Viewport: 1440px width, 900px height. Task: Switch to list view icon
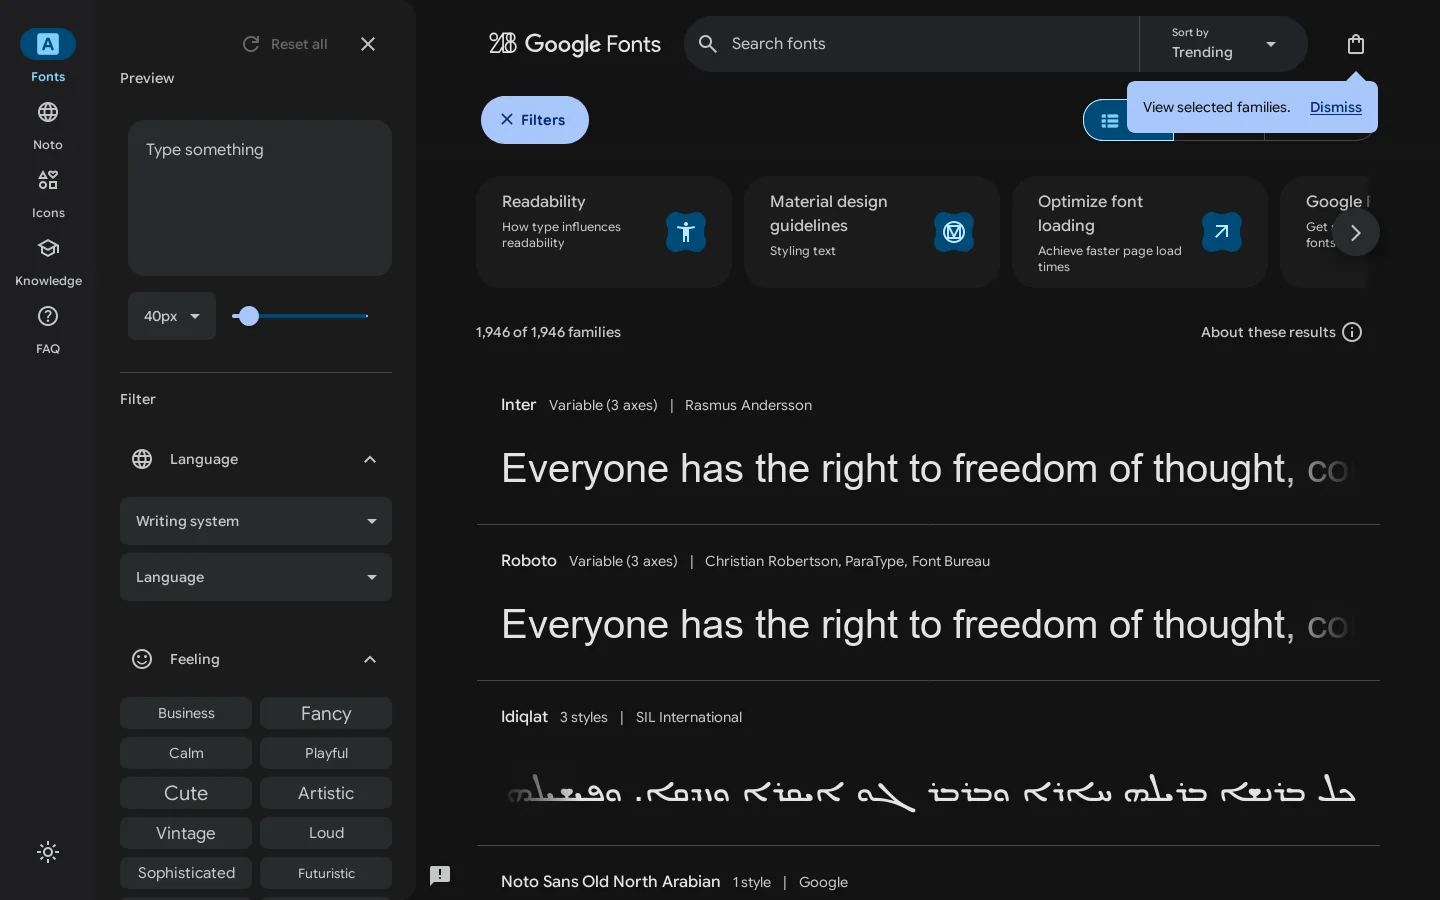[1110, 121]
